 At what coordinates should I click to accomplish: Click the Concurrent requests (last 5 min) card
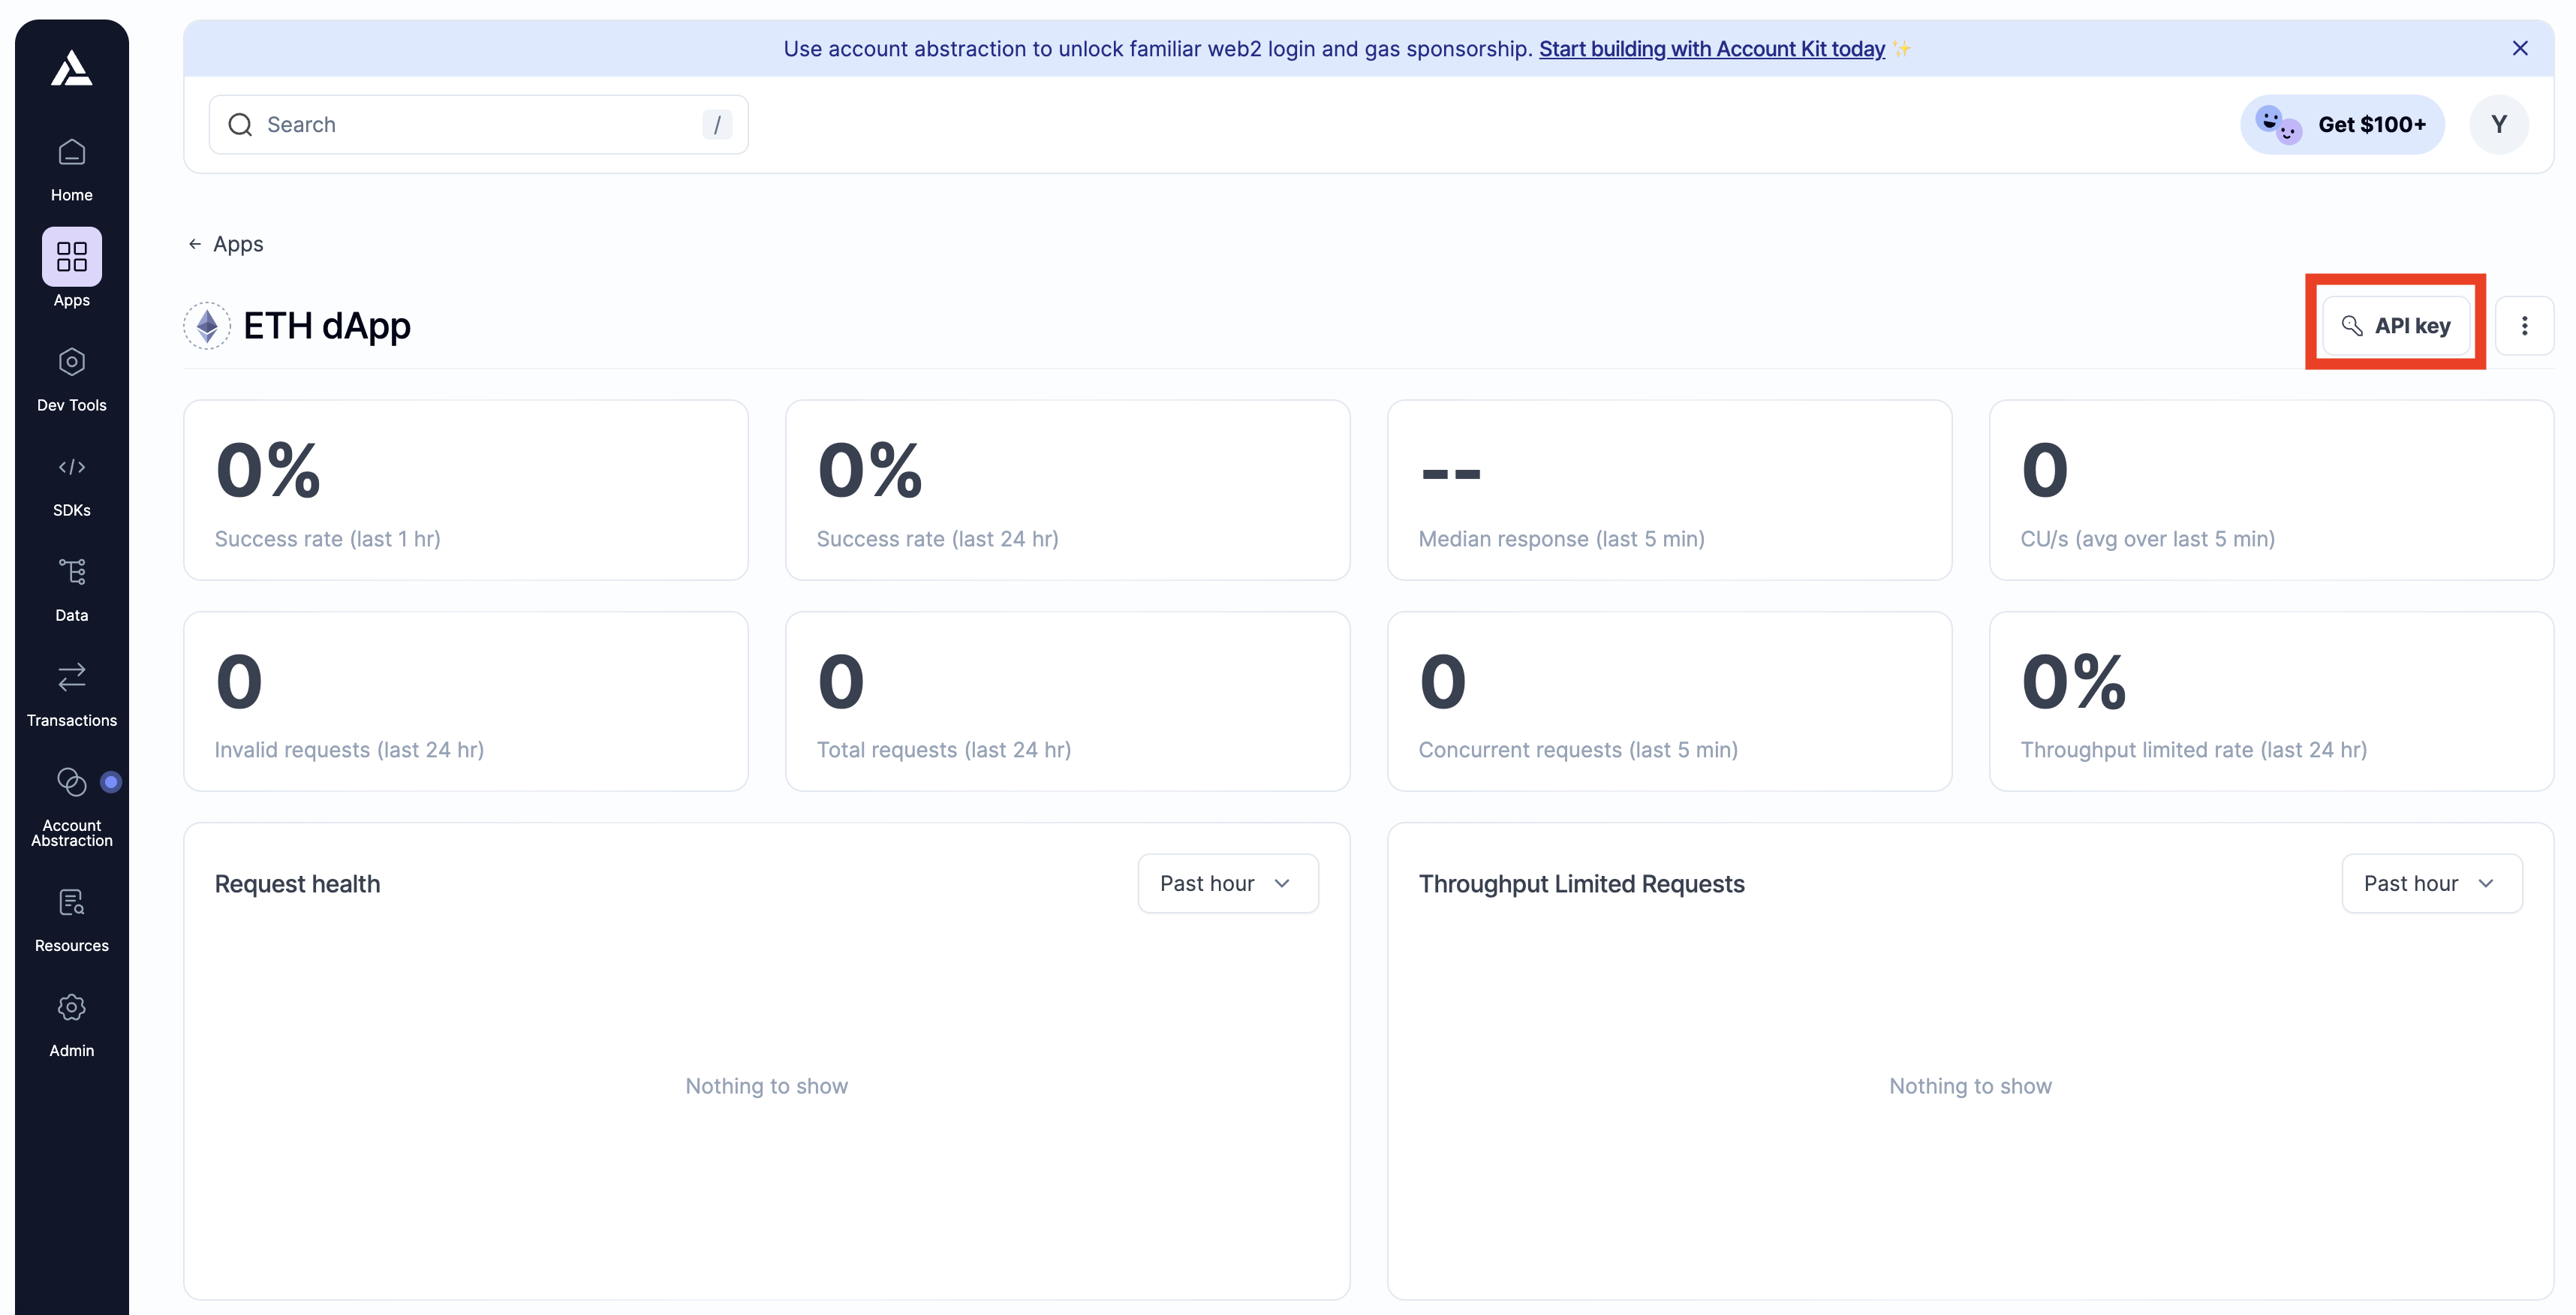1669,701
